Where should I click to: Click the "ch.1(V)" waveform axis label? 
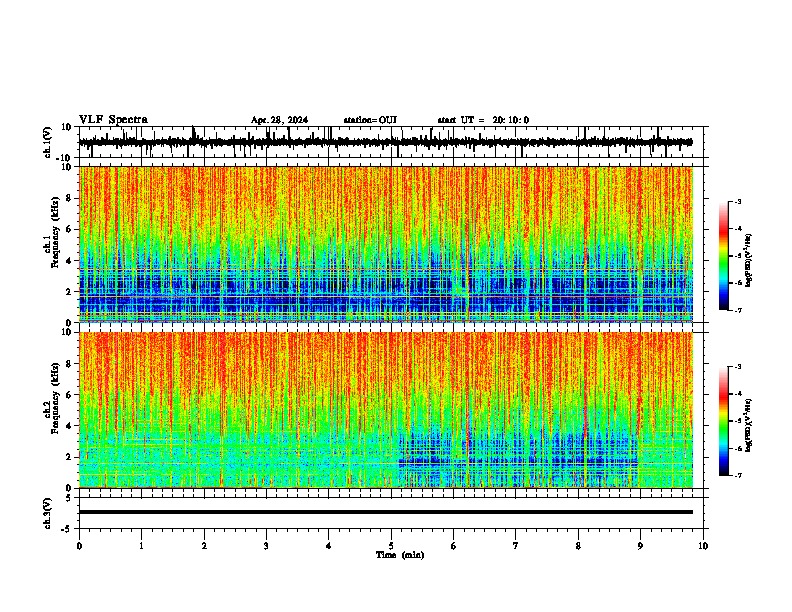pos(48,142)
